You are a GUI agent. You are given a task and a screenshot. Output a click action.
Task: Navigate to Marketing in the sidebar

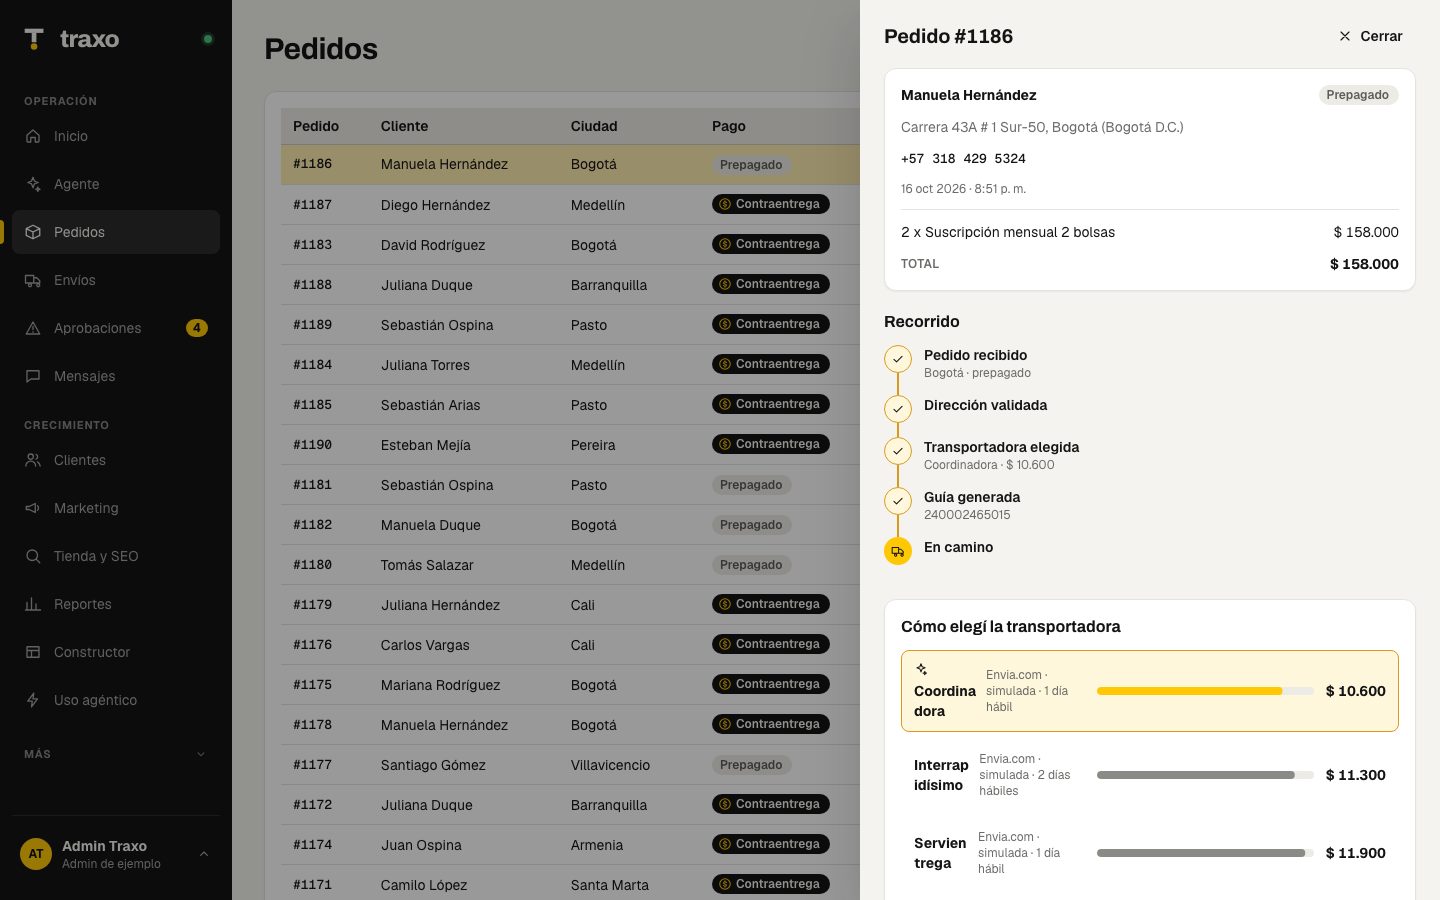coord(116,508)
